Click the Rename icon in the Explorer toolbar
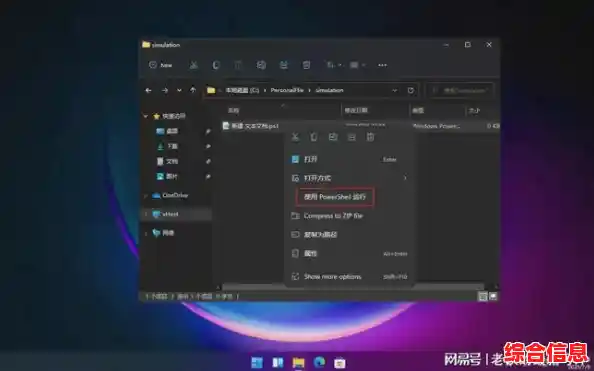The width and height of the screenshot is (594, 371). tap(261, 65)
